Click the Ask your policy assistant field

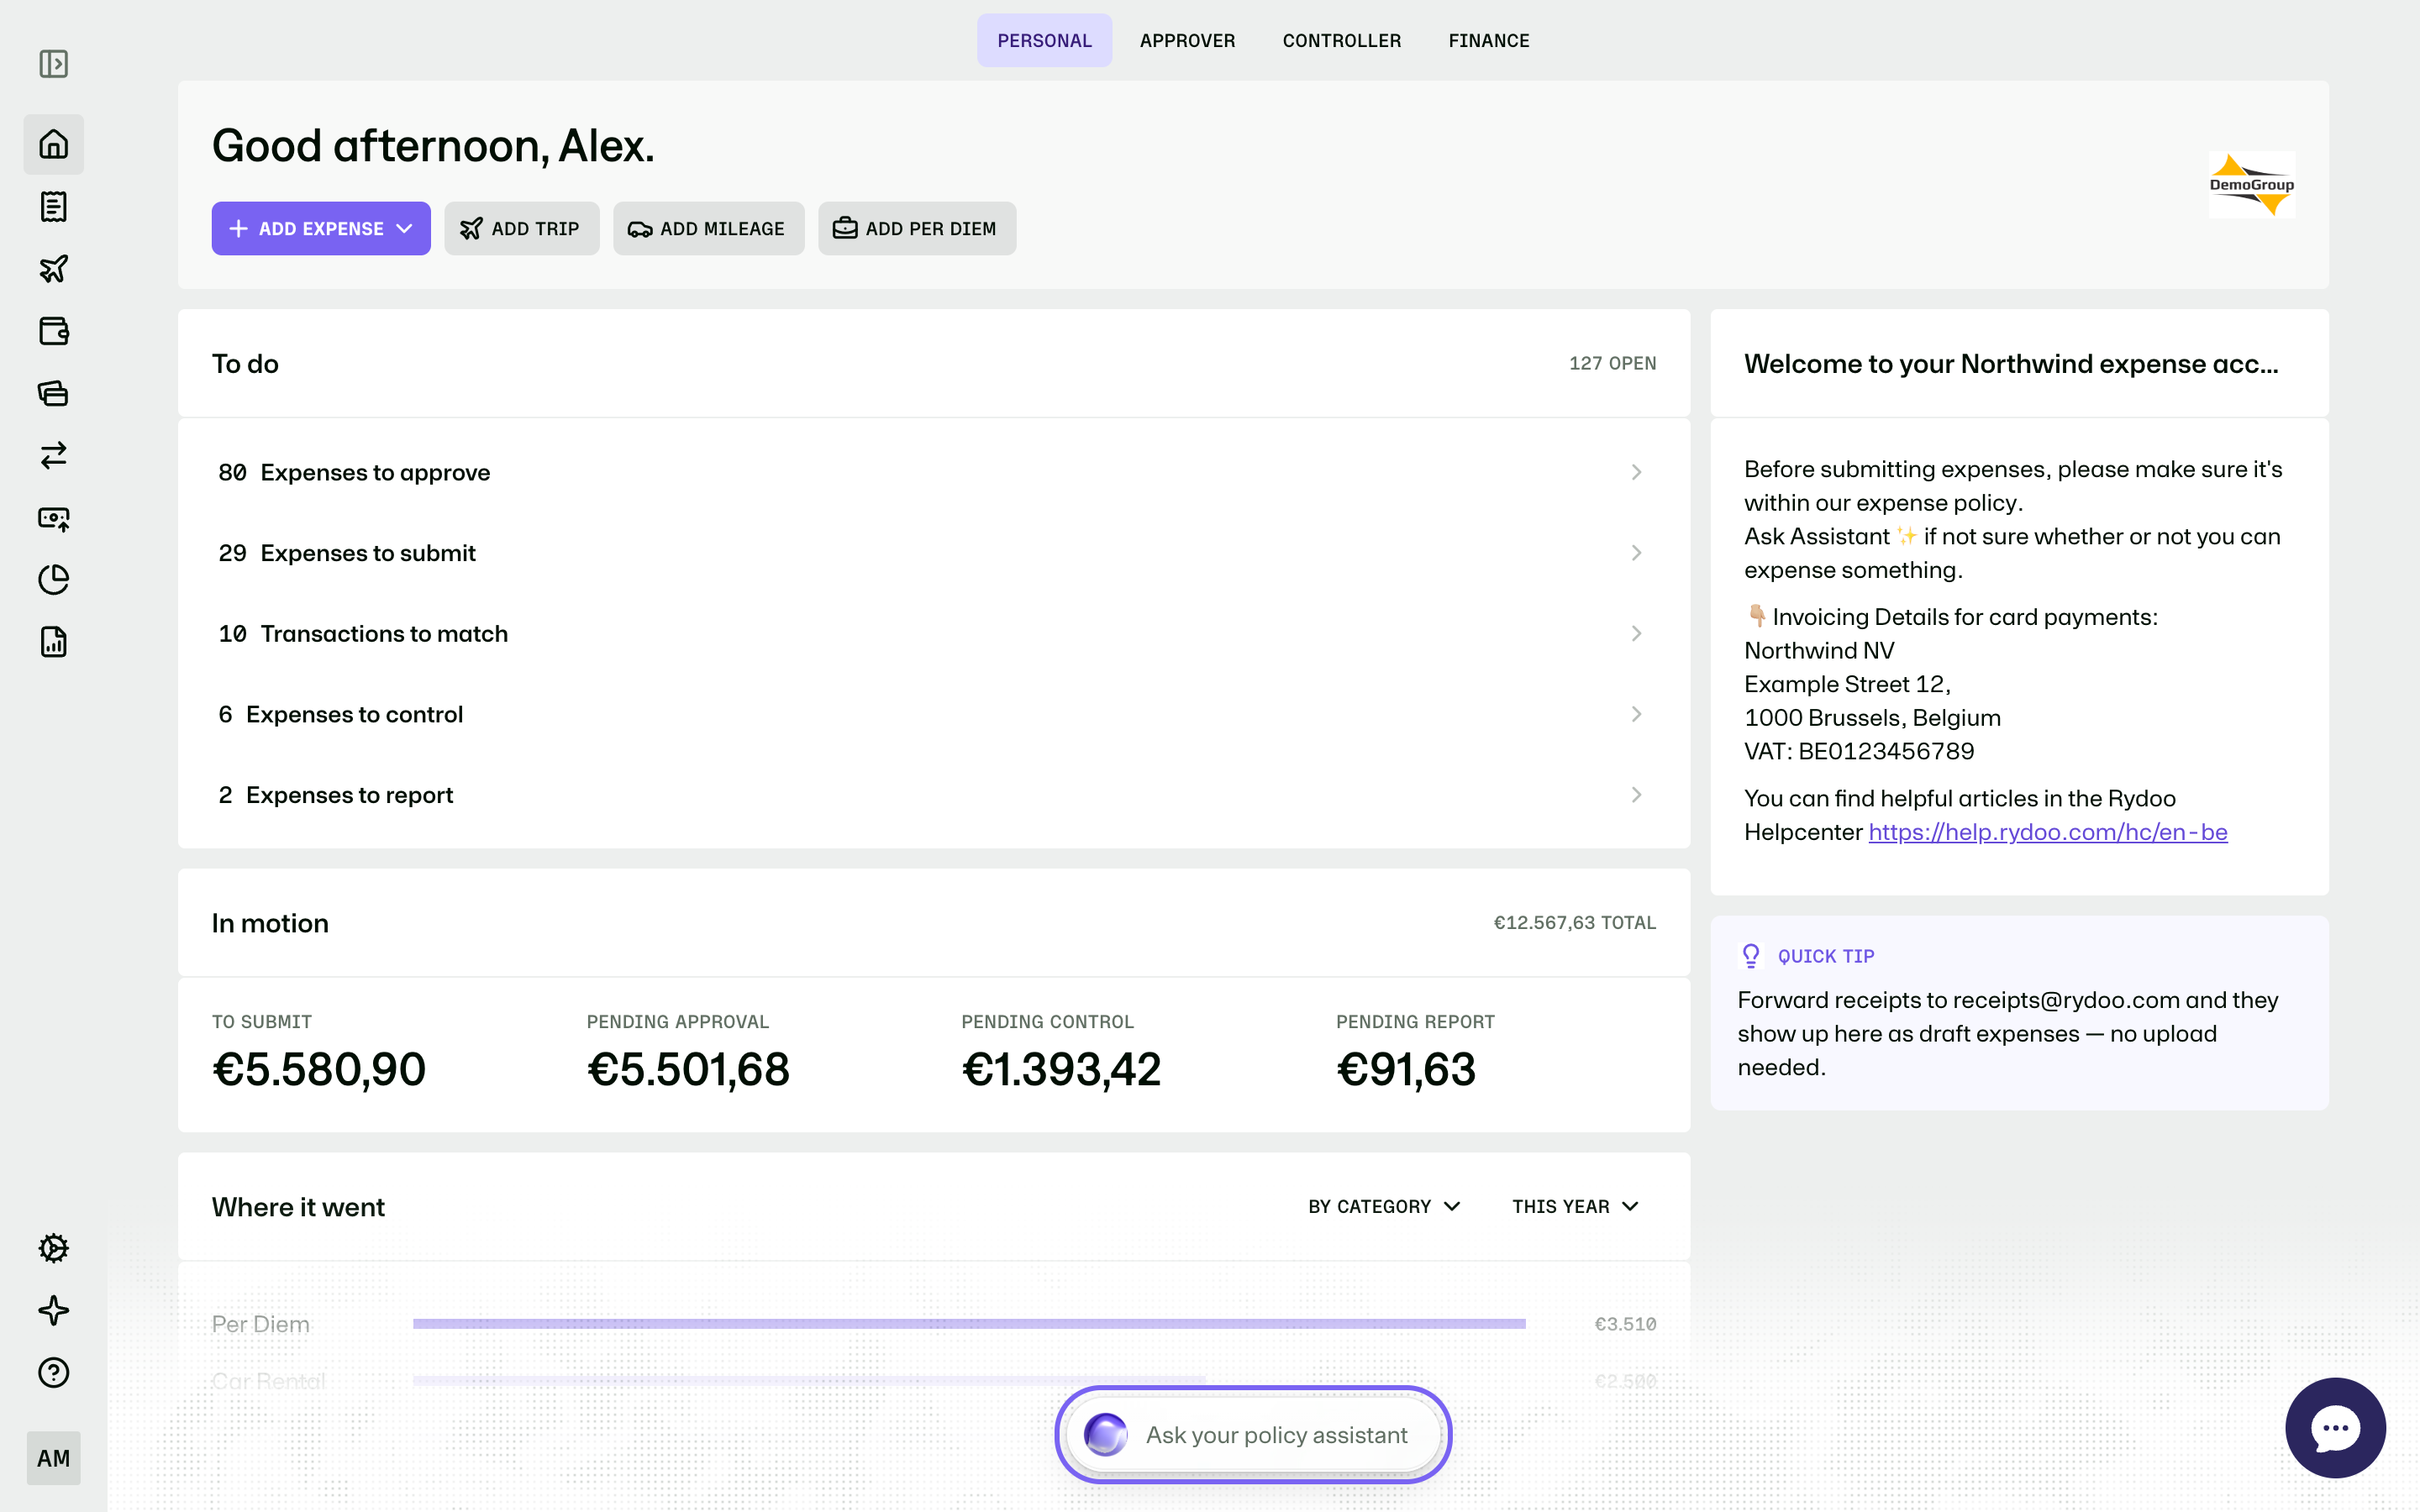[1253, 1435]
